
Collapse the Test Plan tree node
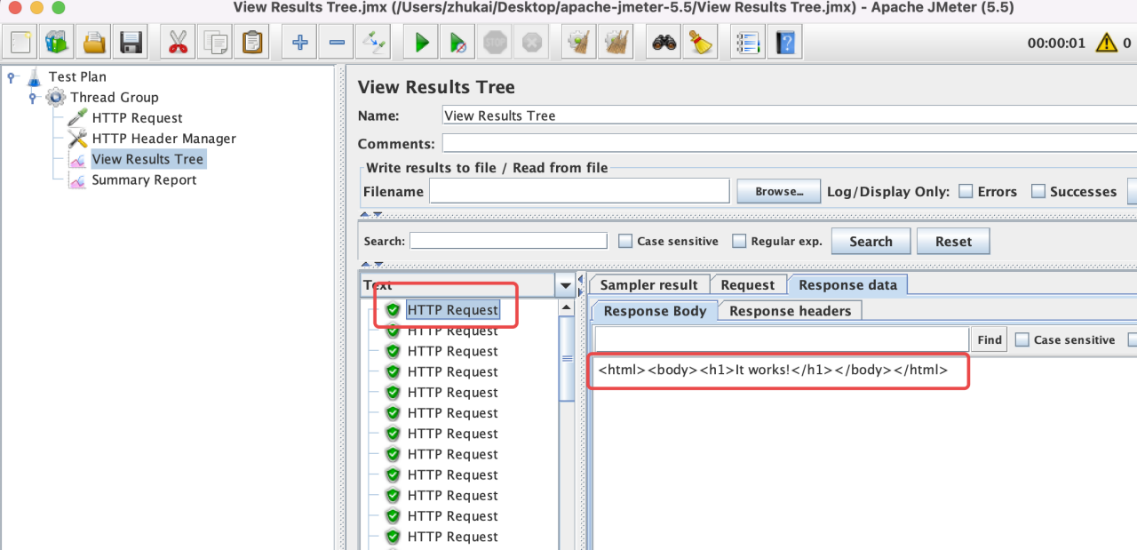pos(12,77)
